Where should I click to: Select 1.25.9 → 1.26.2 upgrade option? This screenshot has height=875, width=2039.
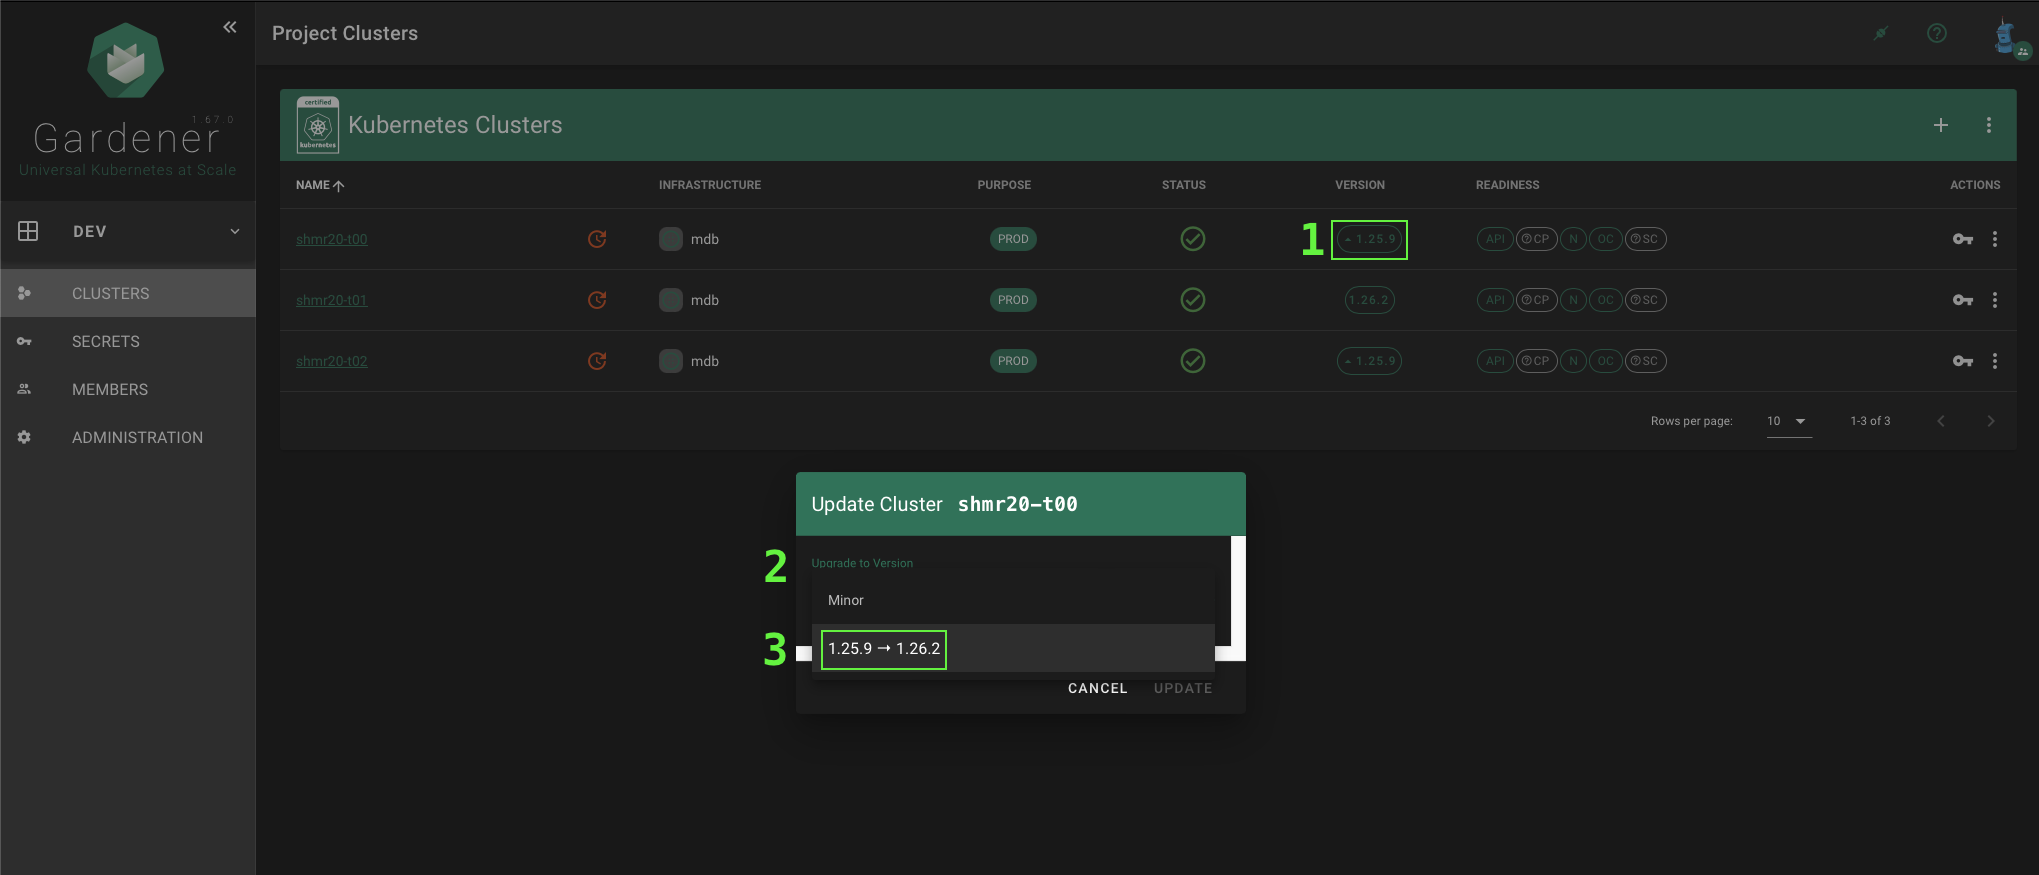tap(884, 649)
